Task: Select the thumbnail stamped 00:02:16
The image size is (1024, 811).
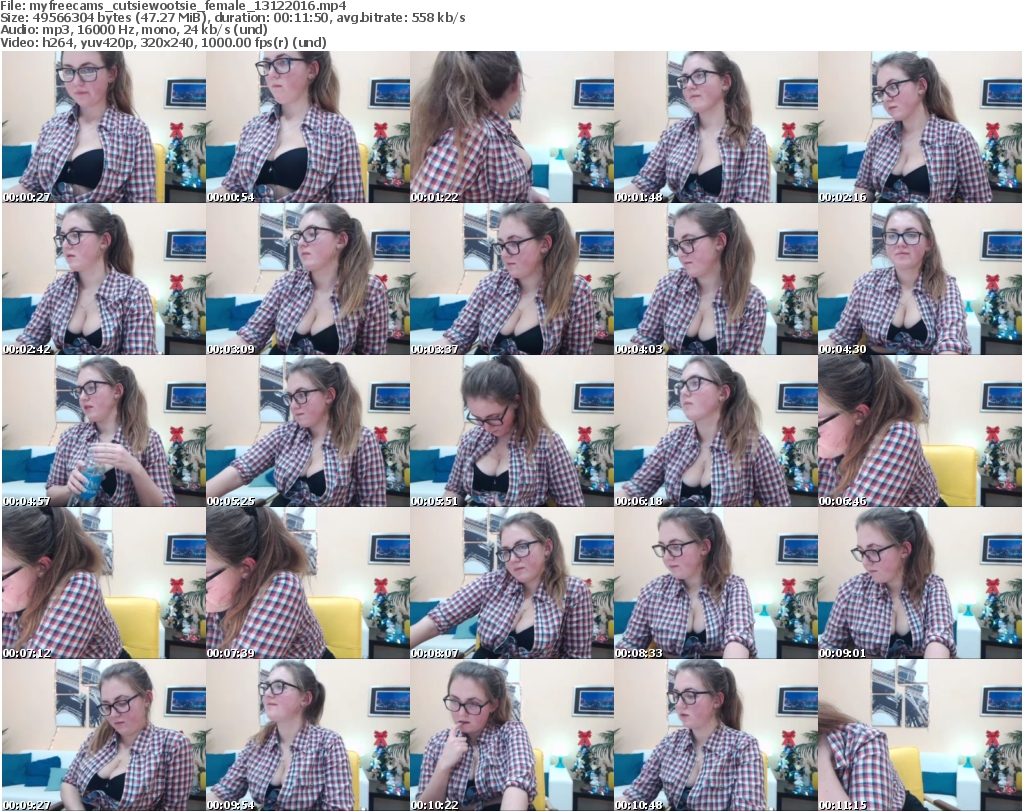Action: pyautogui.click(x=920, y=127)
